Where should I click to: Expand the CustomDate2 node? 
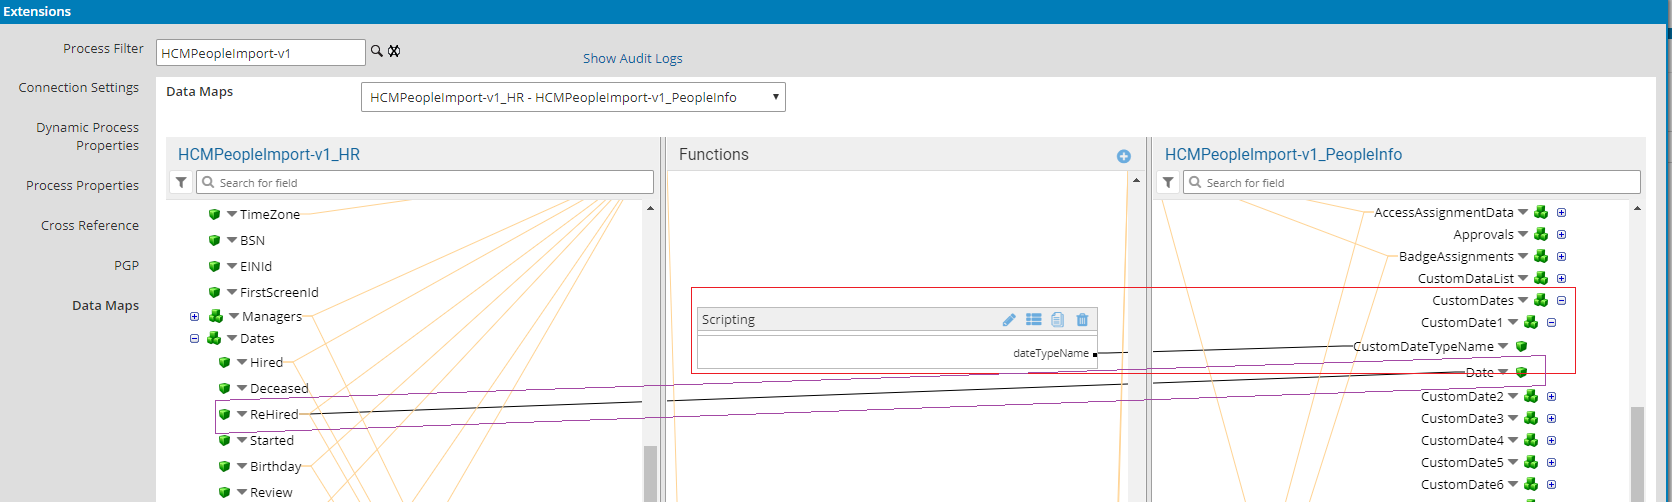1551,396
